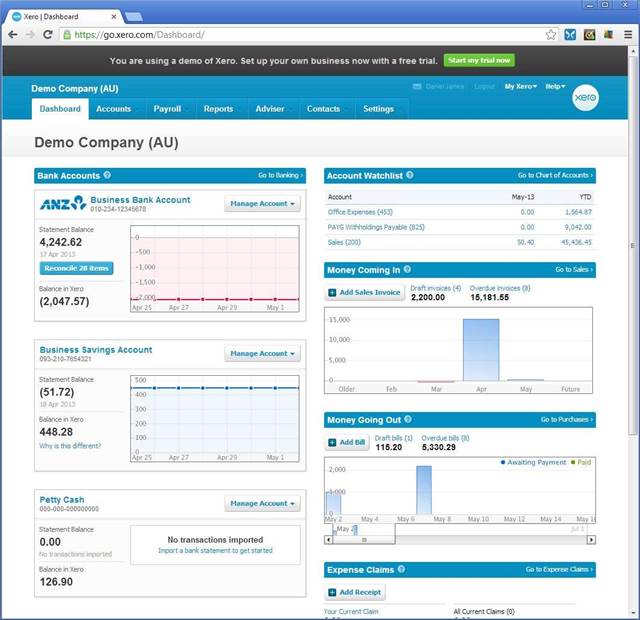640x620 pixels.
Task: Click the colored squares extension icon
Action: tap(608, 35)
